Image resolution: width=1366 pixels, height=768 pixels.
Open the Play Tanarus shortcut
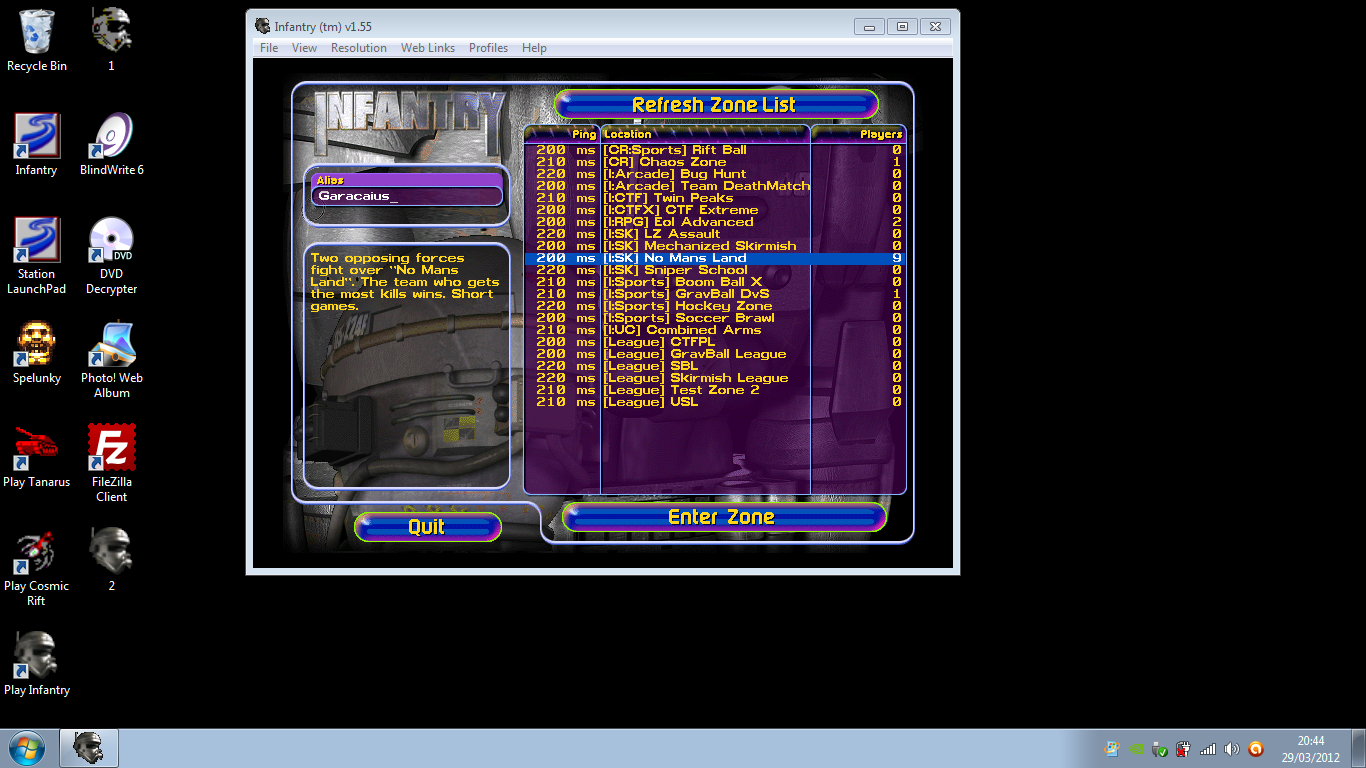(37, 449)
